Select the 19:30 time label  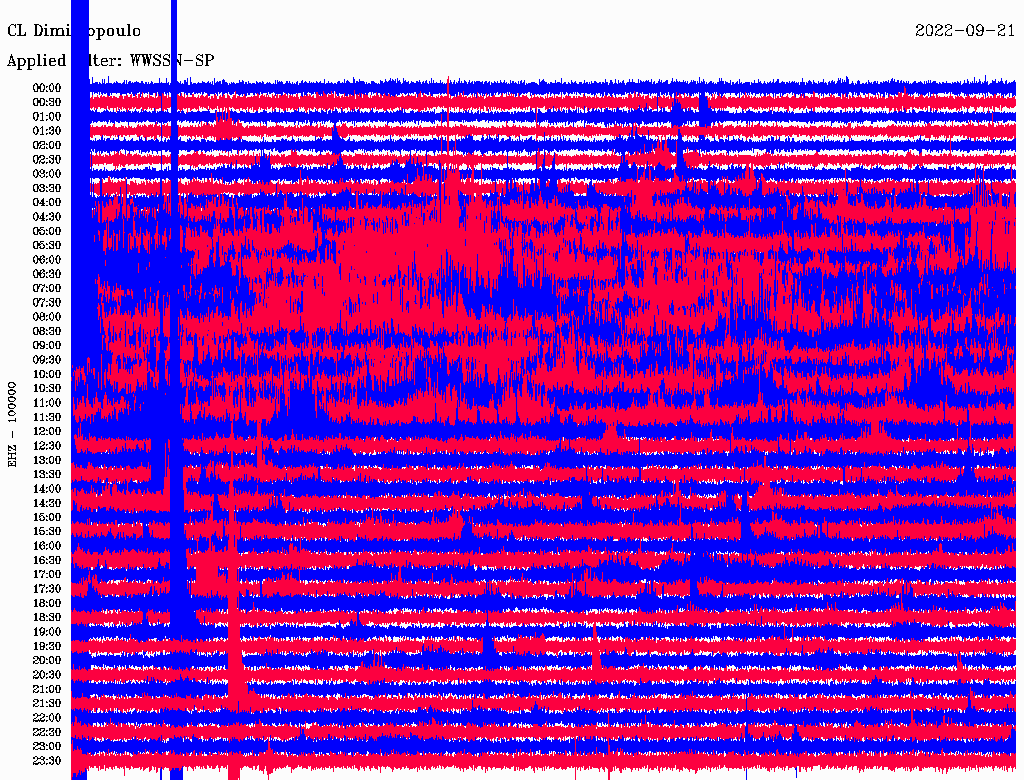click(x=47, y=646)
